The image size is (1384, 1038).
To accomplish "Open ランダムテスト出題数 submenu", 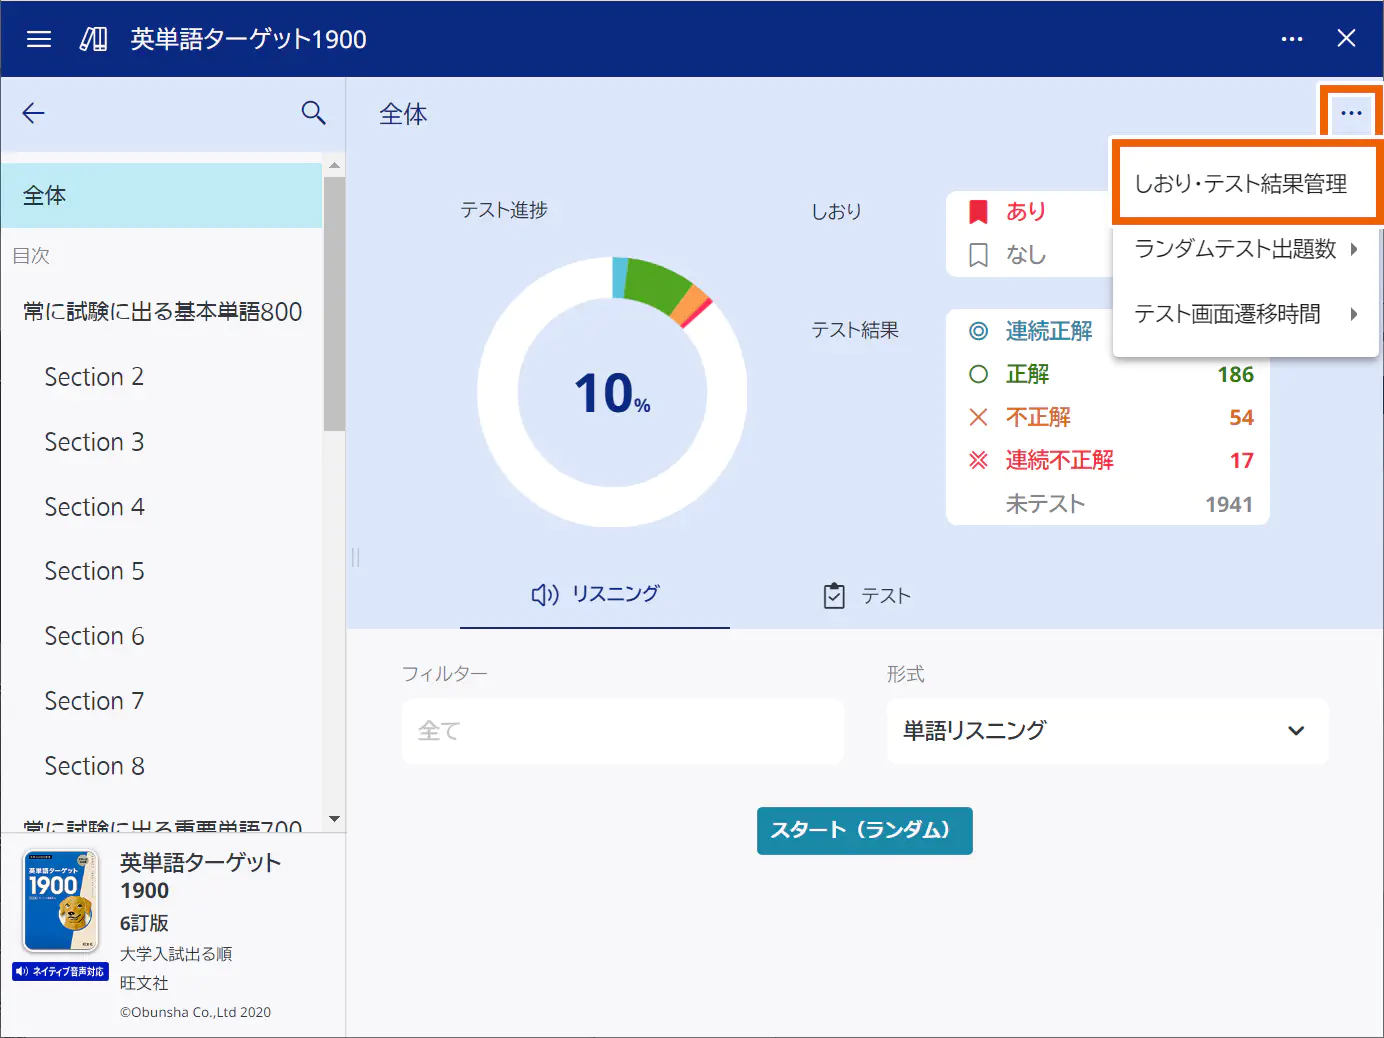I will coord(1246,249).
